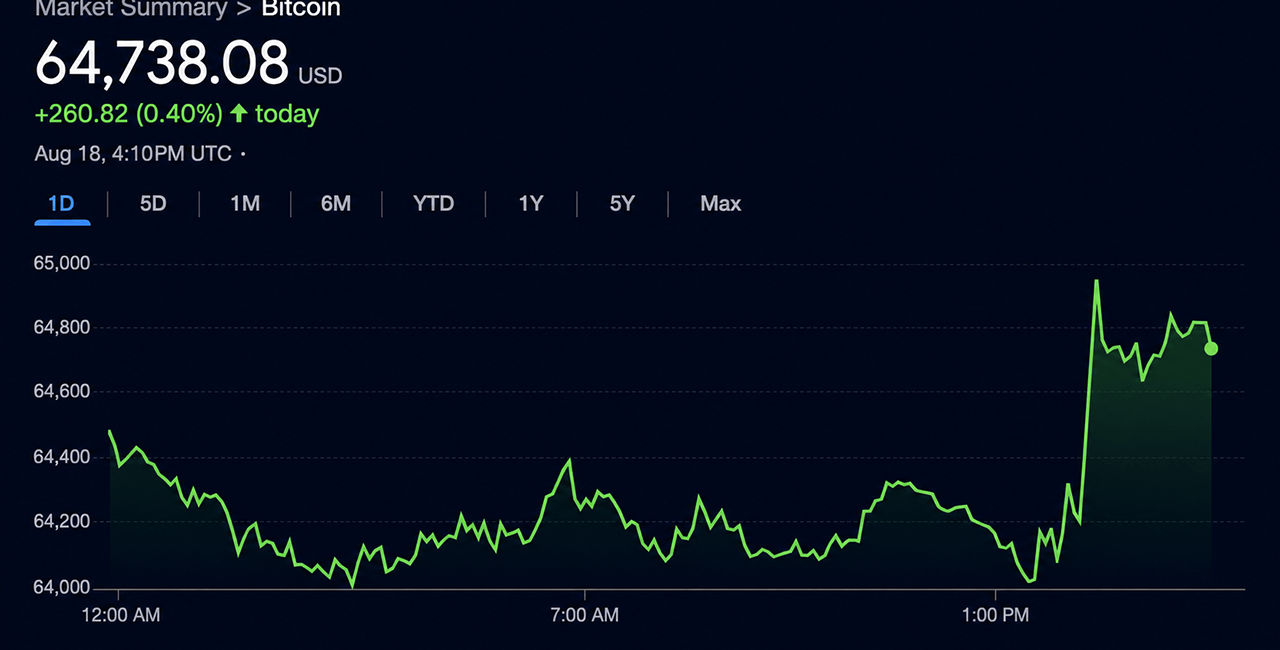Viewport: 1280px width, 650px height.
Task: Click the 64,000 y-axis label
Action: (x=62, y=587)
